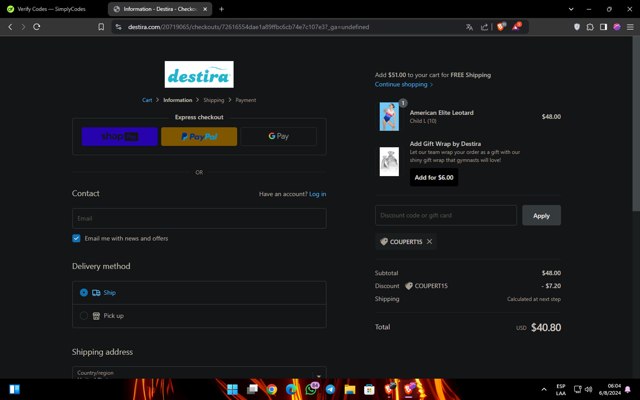Open Microsoft Store from the taskbar
The width and height of the screenshot is (640, 400).
(x=369, y=389)
